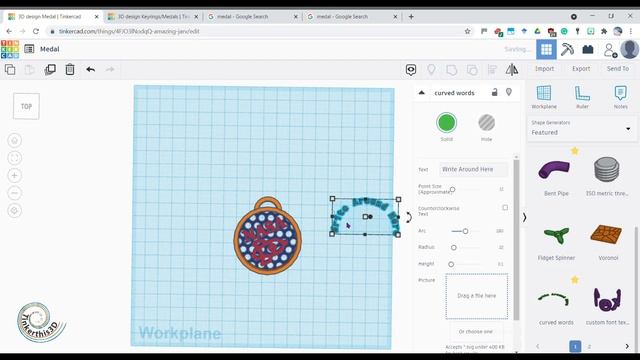Click Fit all in view button

(15, 158)
